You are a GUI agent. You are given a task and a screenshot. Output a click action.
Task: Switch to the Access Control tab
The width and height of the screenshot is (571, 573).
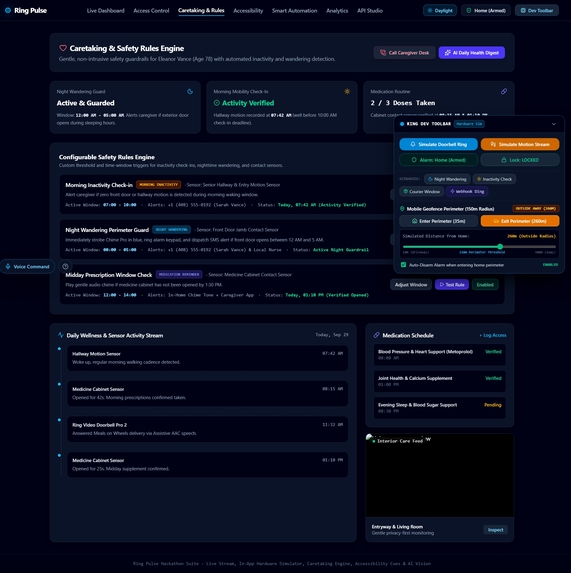click(151, 11)
